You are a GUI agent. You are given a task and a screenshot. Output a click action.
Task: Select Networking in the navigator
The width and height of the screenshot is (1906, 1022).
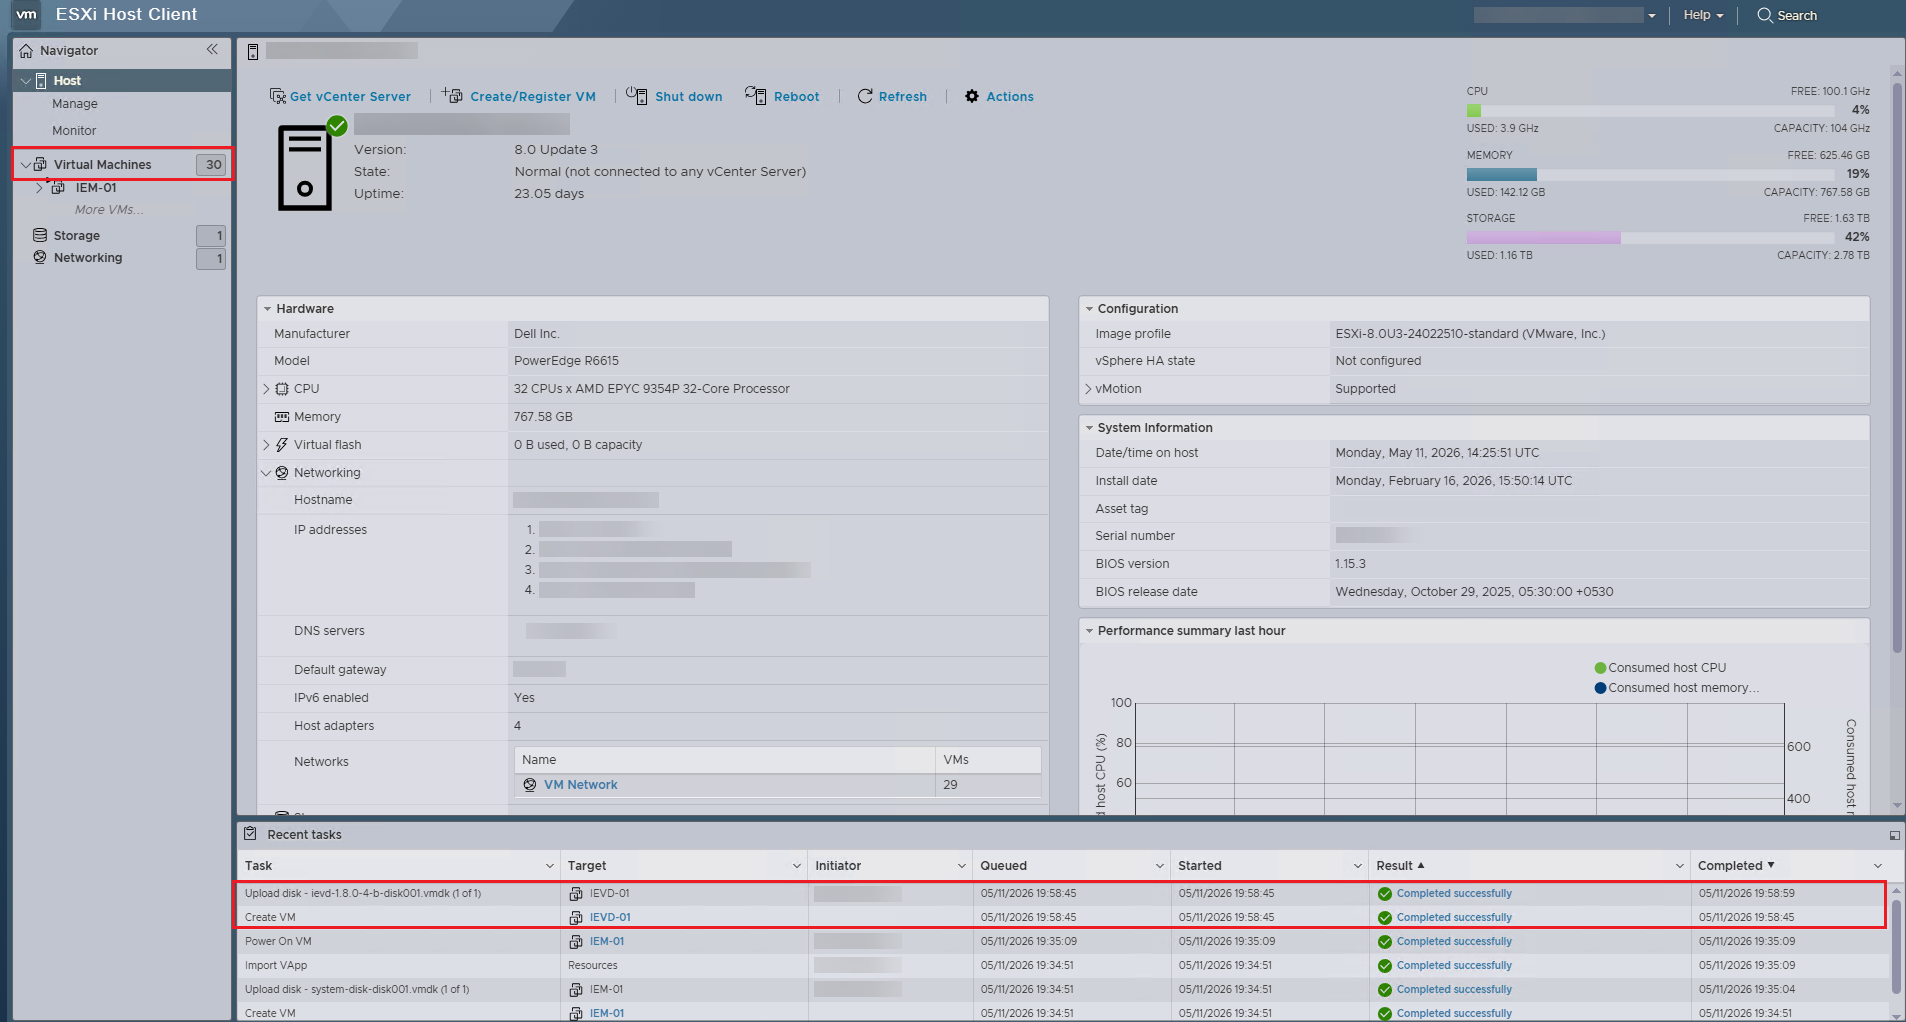88,258
